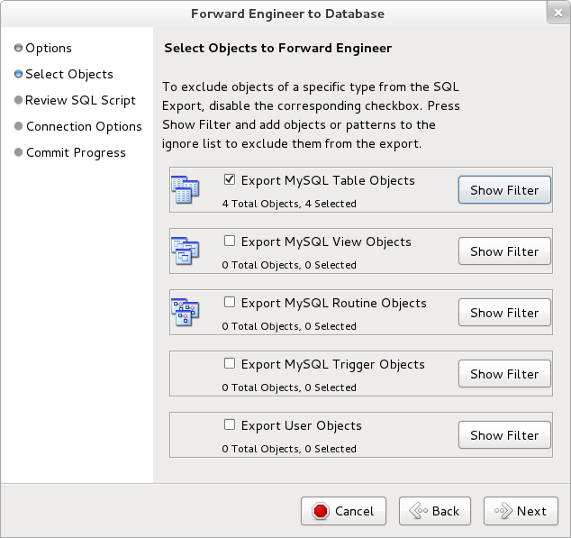571x538 pixels.
Task: Go Back to the Options step
Action: (x=435, y=511)
